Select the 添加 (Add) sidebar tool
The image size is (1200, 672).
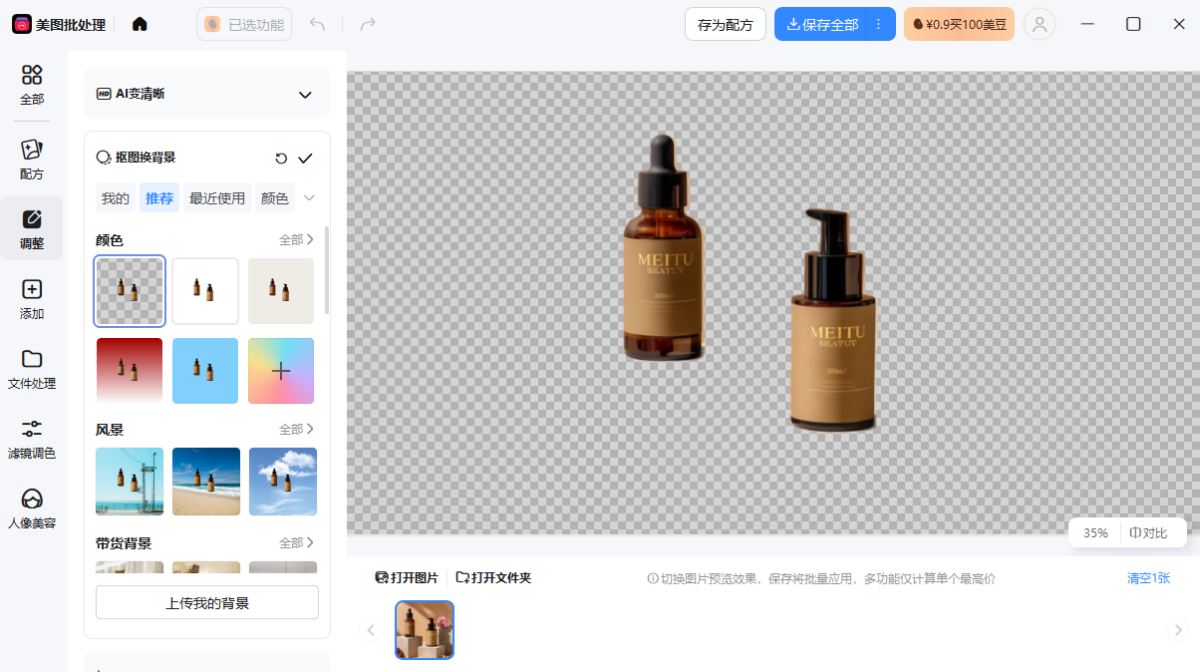(32, 298)
